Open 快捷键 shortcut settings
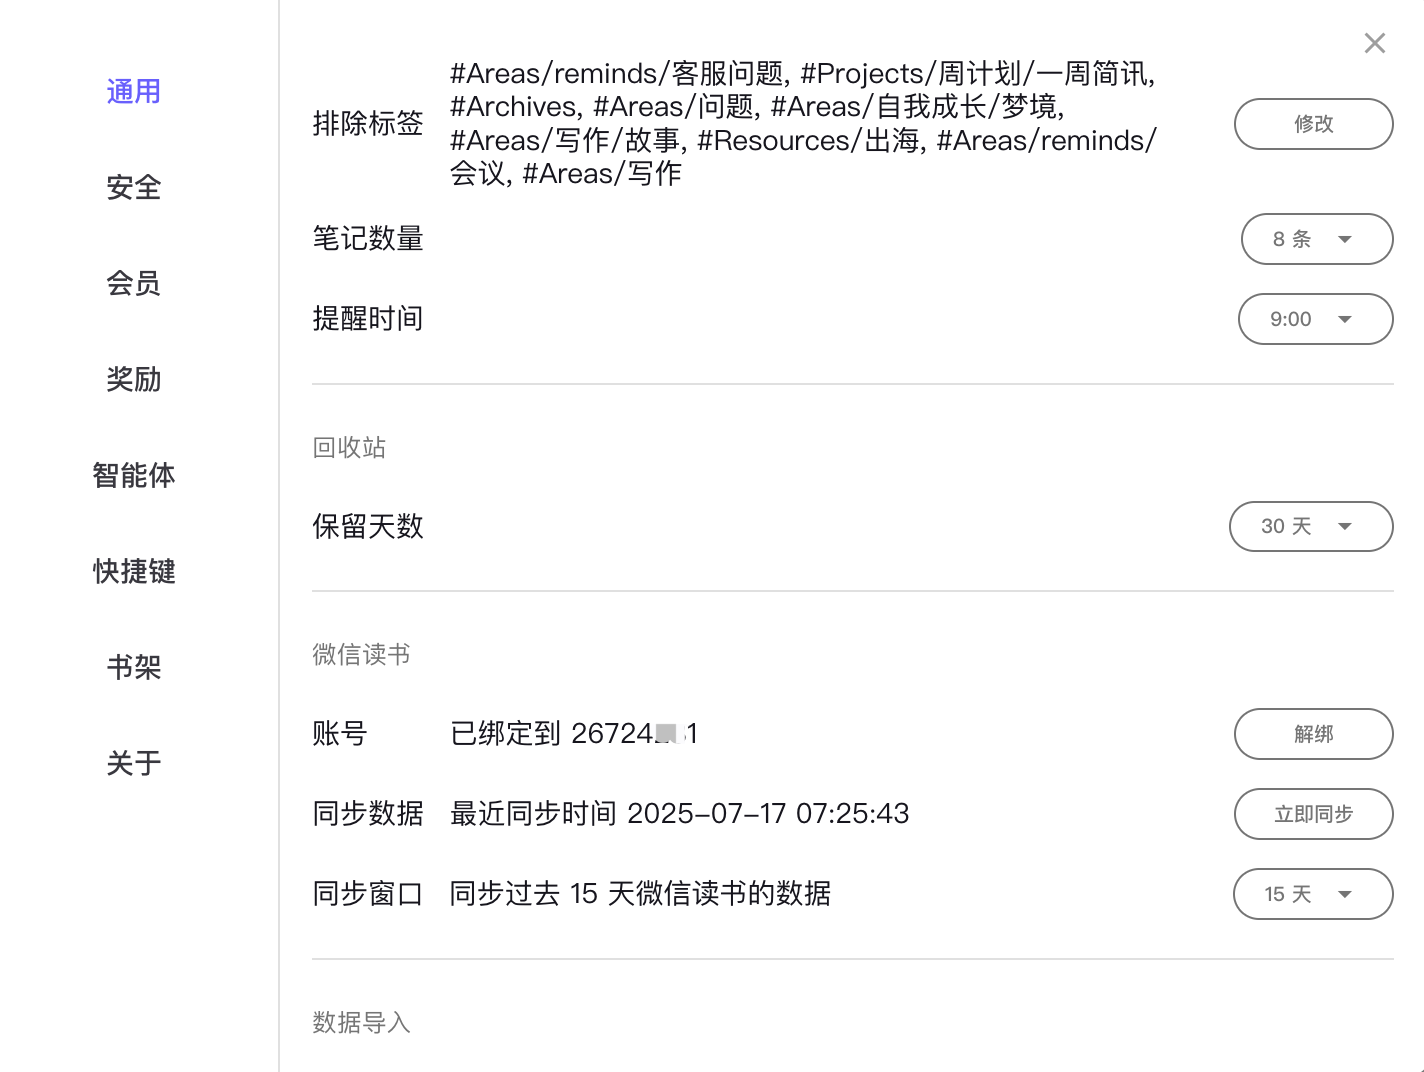This screenshot has height=1072, width=1424. 134,572
